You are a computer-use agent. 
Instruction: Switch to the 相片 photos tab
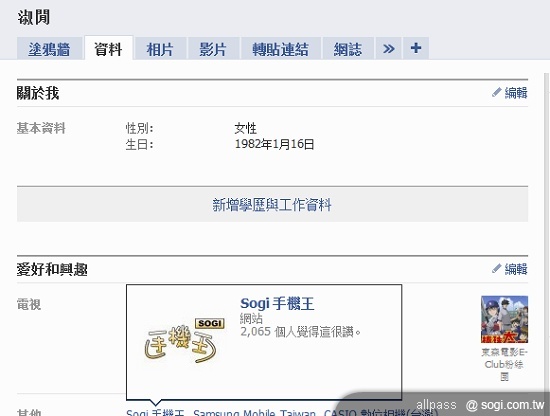[x=160, y=48]
